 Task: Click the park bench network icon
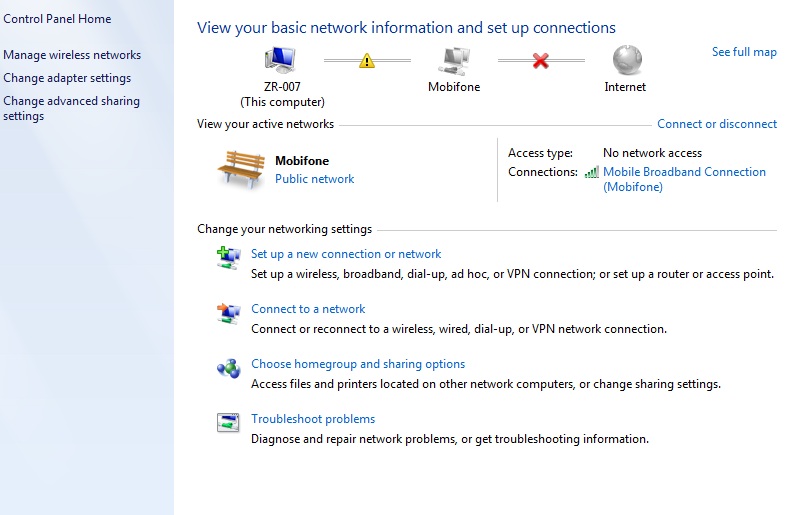pos(240,169)
